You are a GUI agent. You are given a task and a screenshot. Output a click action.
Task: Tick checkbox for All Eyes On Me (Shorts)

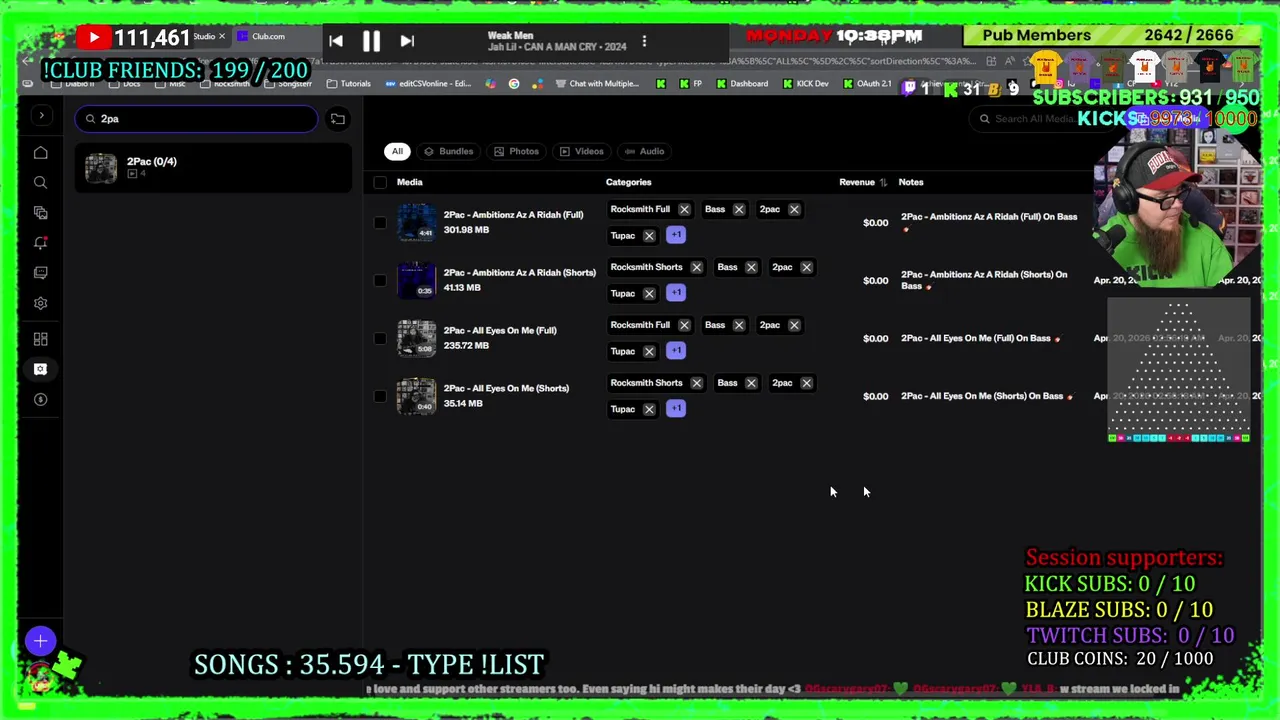coord(380,397)
